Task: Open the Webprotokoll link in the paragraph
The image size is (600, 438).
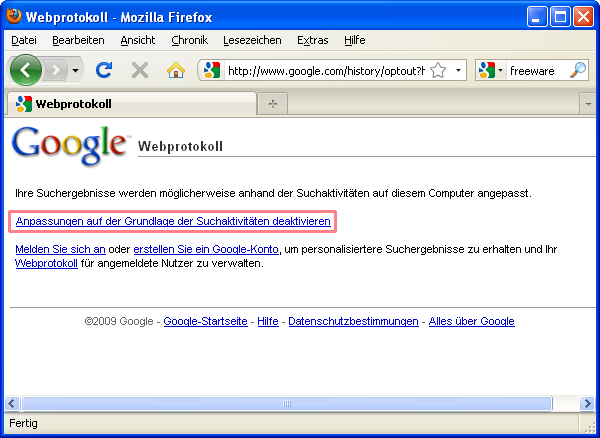Action: [x=46, y=264]
